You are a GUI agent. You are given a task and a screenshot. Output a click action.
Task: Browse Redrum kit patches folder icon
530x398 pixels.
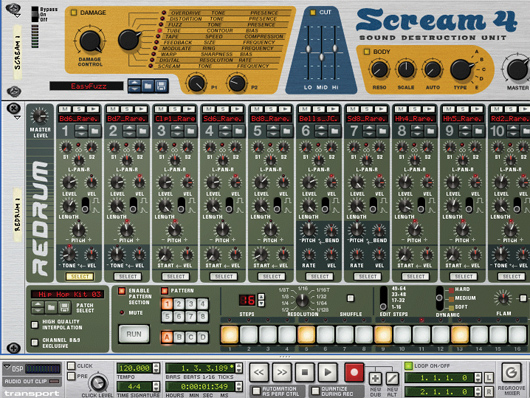coord(51,307)
